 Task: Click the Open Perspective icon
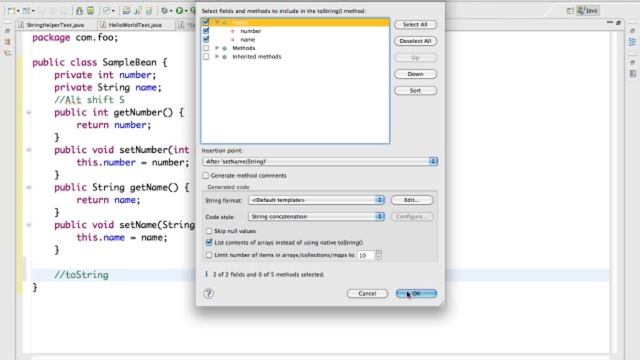point(570,11)
